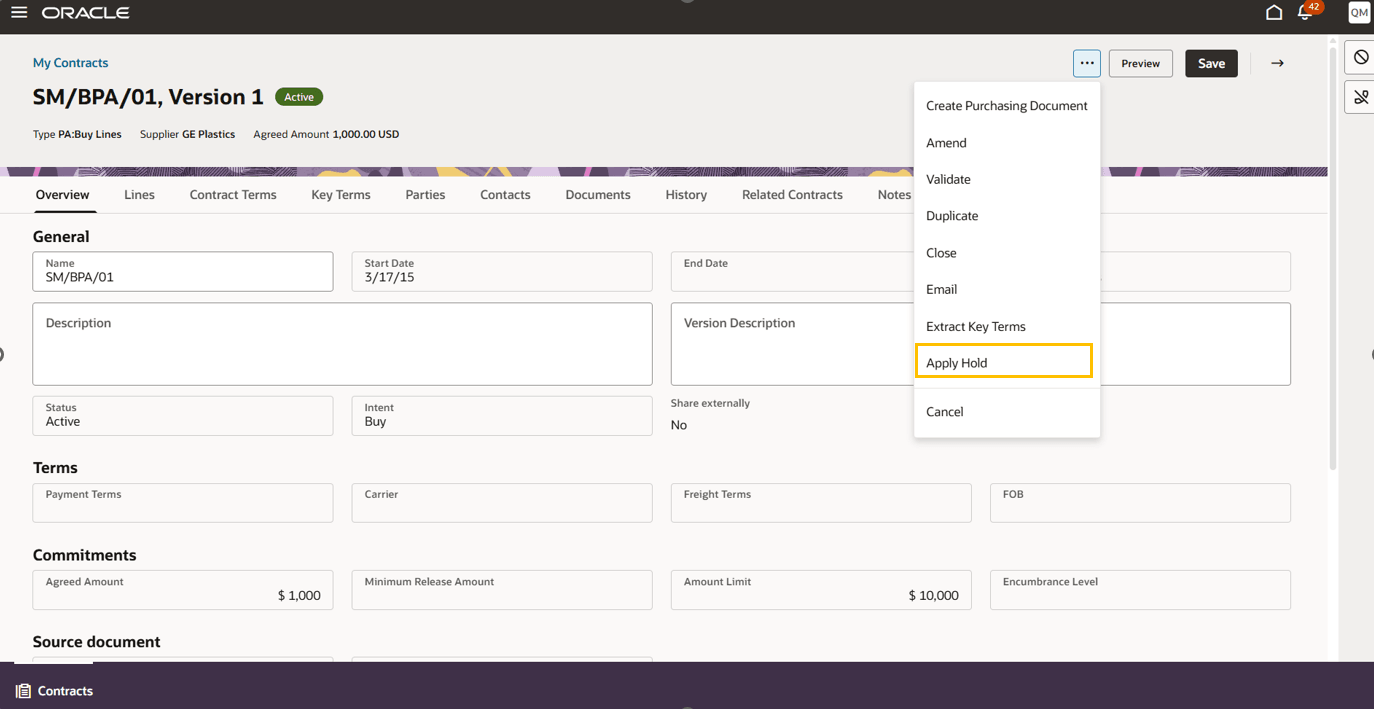Click the three-dot More Actions button
This screenshot has width=1374, height=709.
[x=1086, y=63]
